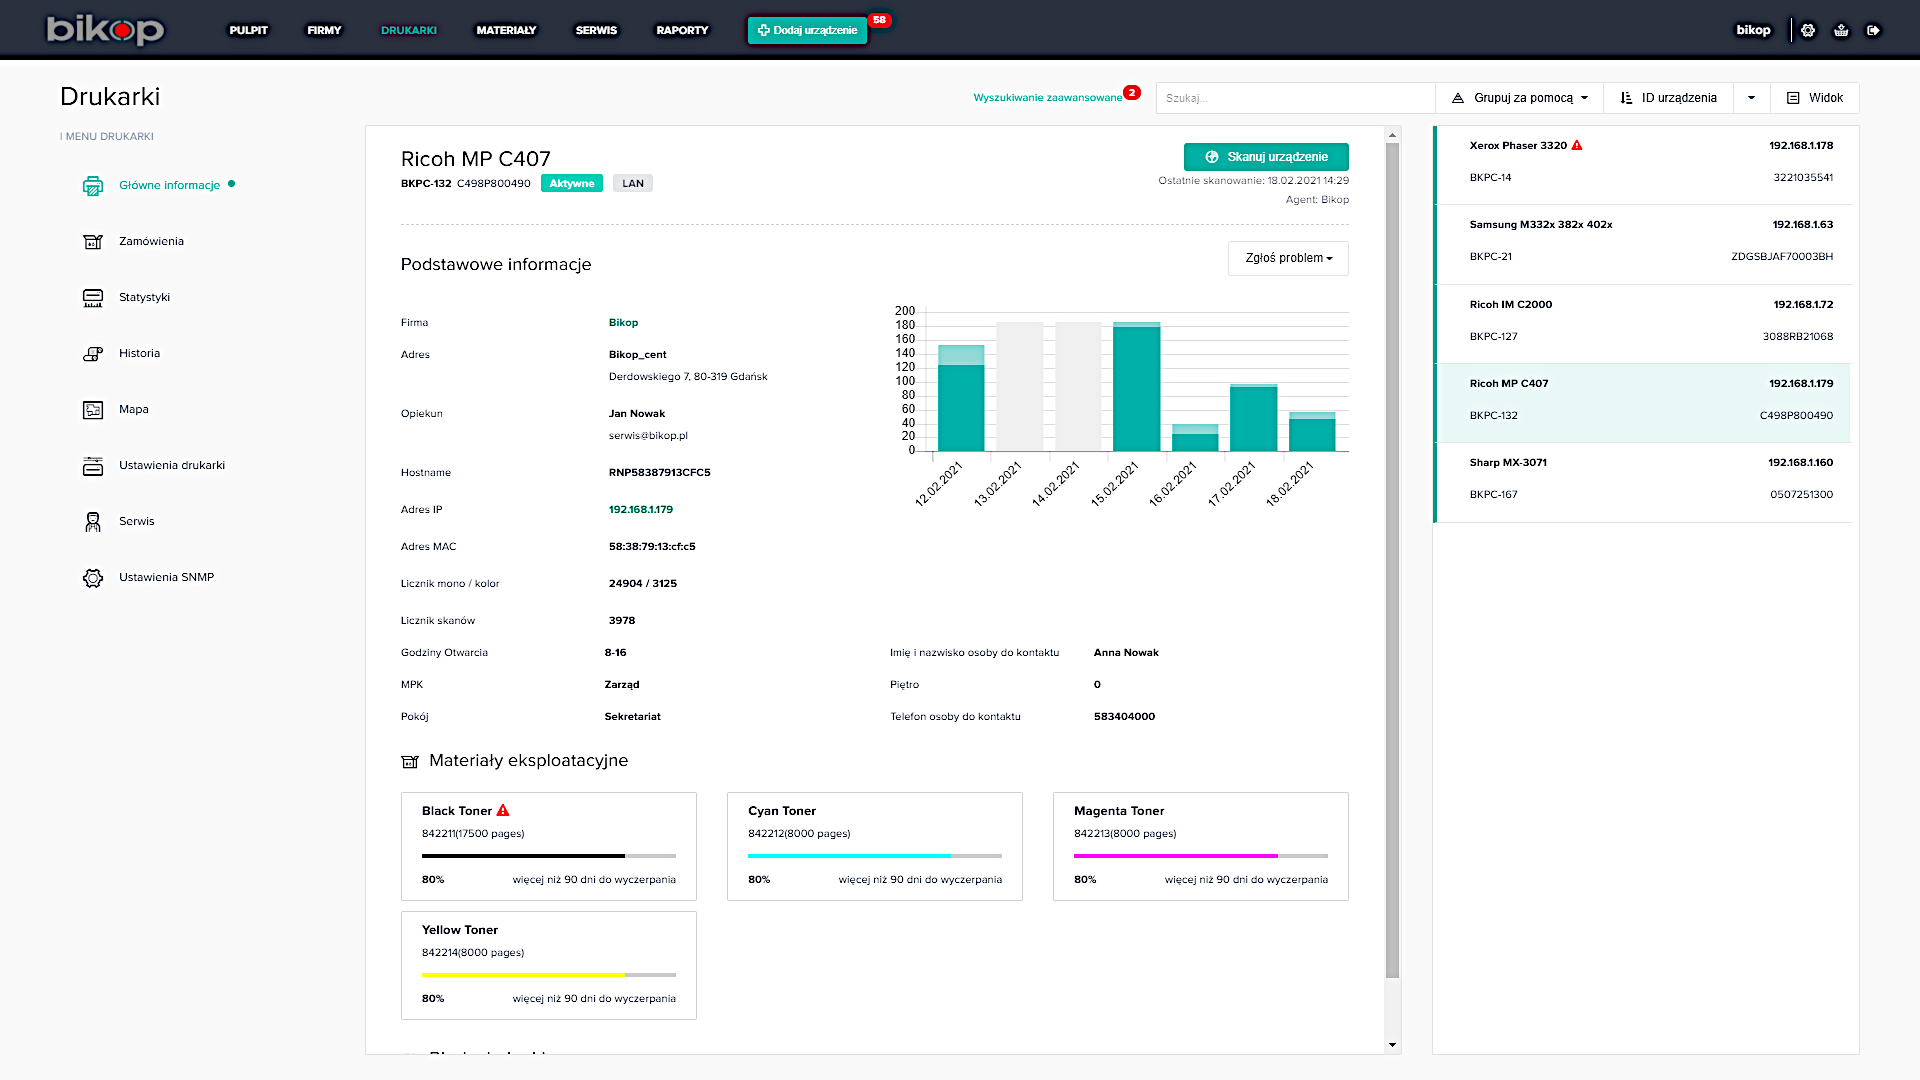Open settings gear icon in top bar
1920x1080 pixels.
(x=1808, y=30)
